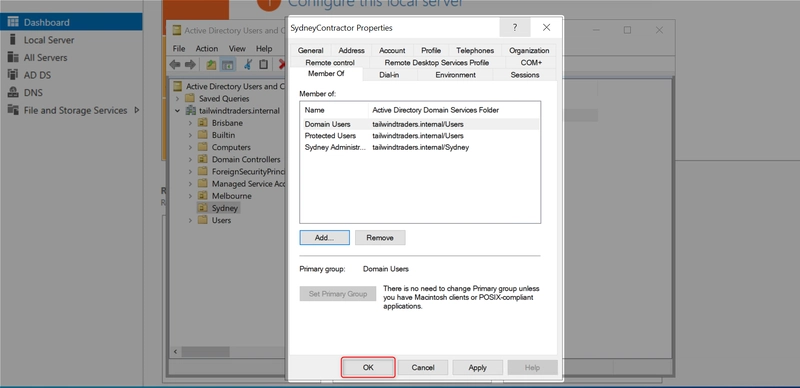Switch to the Dial-in tab

(x=389, y=75)
